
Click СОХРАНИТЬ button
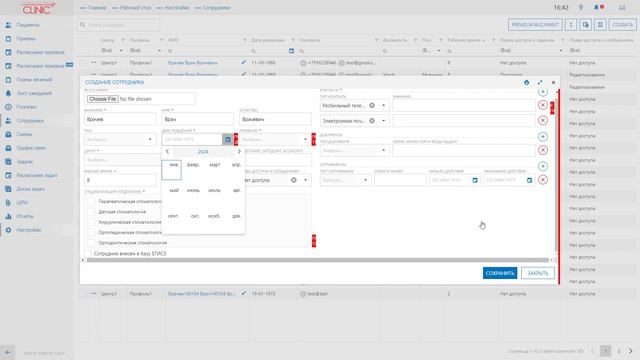tap(500, 273)
